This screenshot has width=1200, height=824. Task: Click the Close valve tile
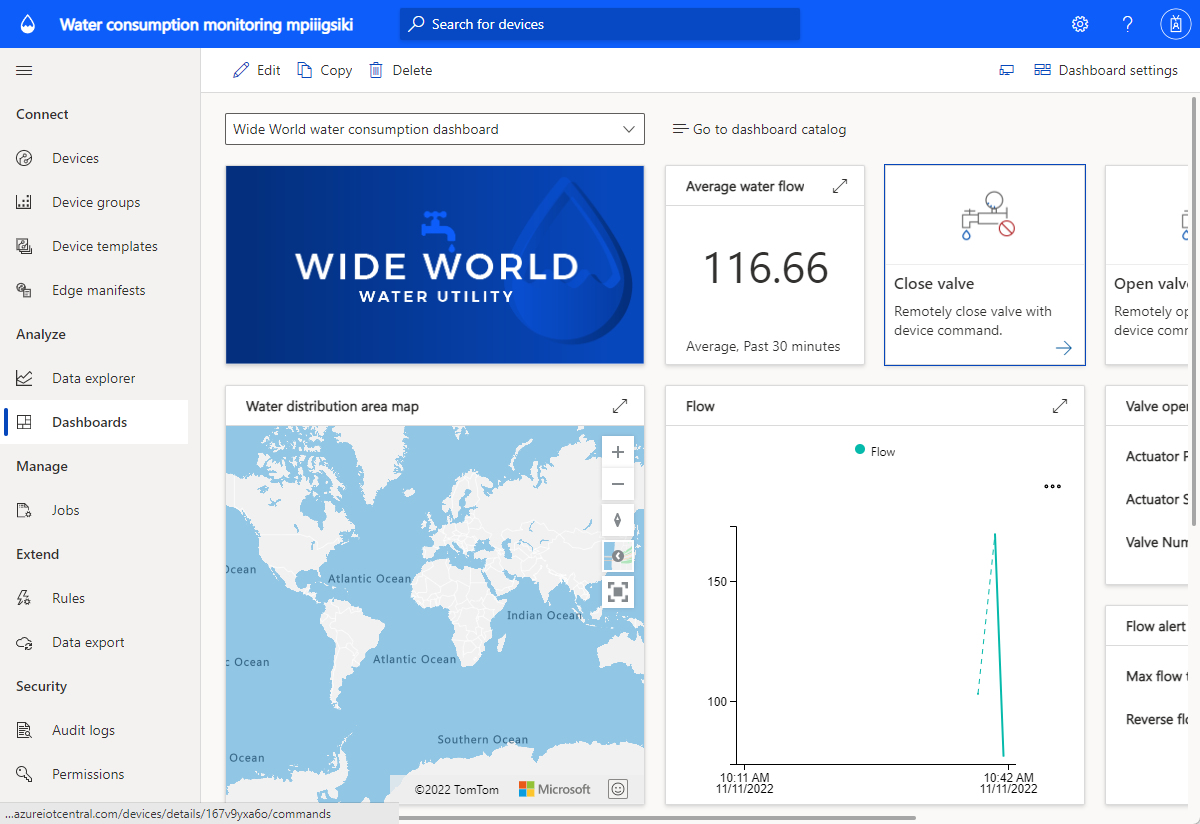(985, 265)
